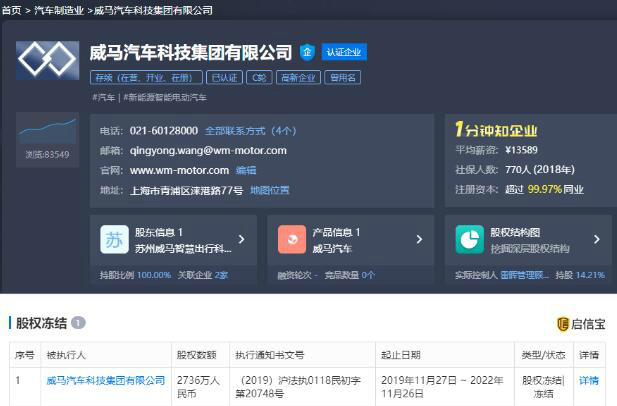Click the blue enterprise shield badge icon
The height and width of the screenshot is (406, 617).
pos(307,52)
